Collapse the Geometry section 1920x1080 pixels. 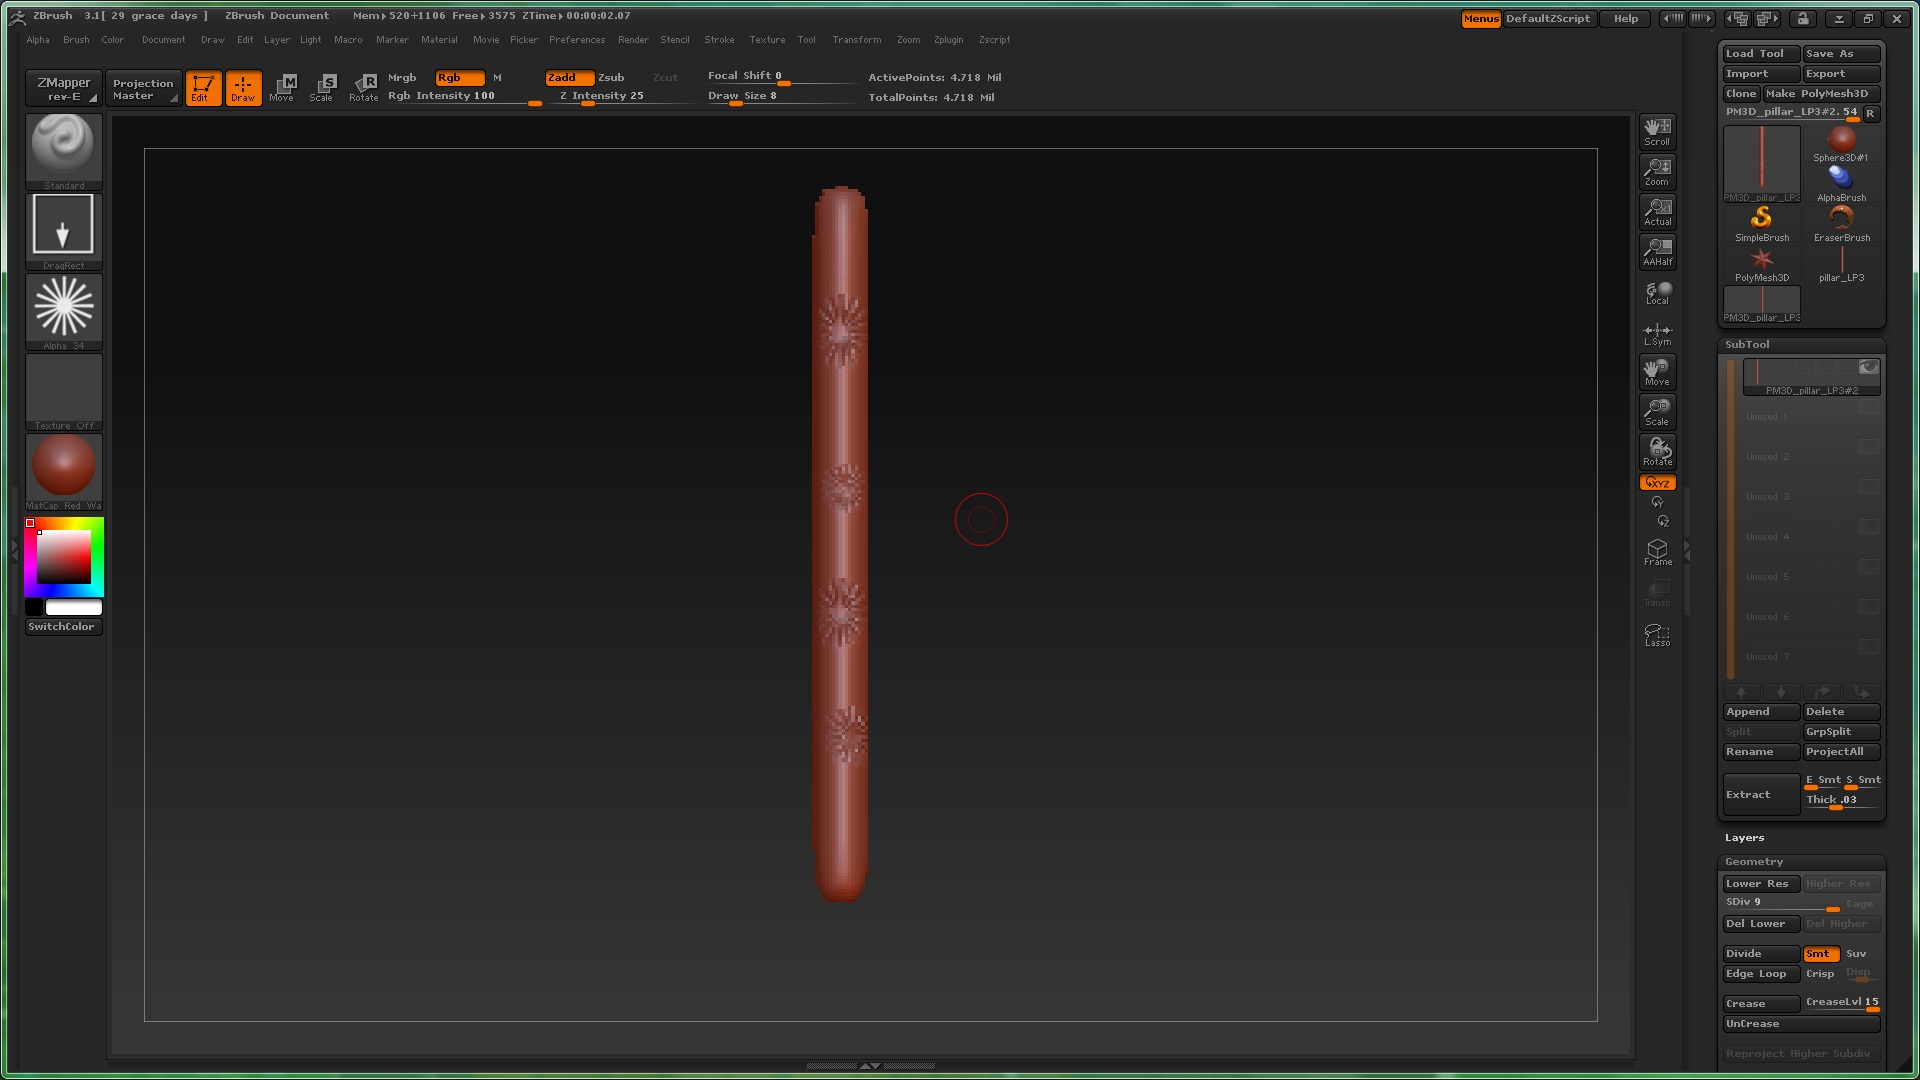1753,861
